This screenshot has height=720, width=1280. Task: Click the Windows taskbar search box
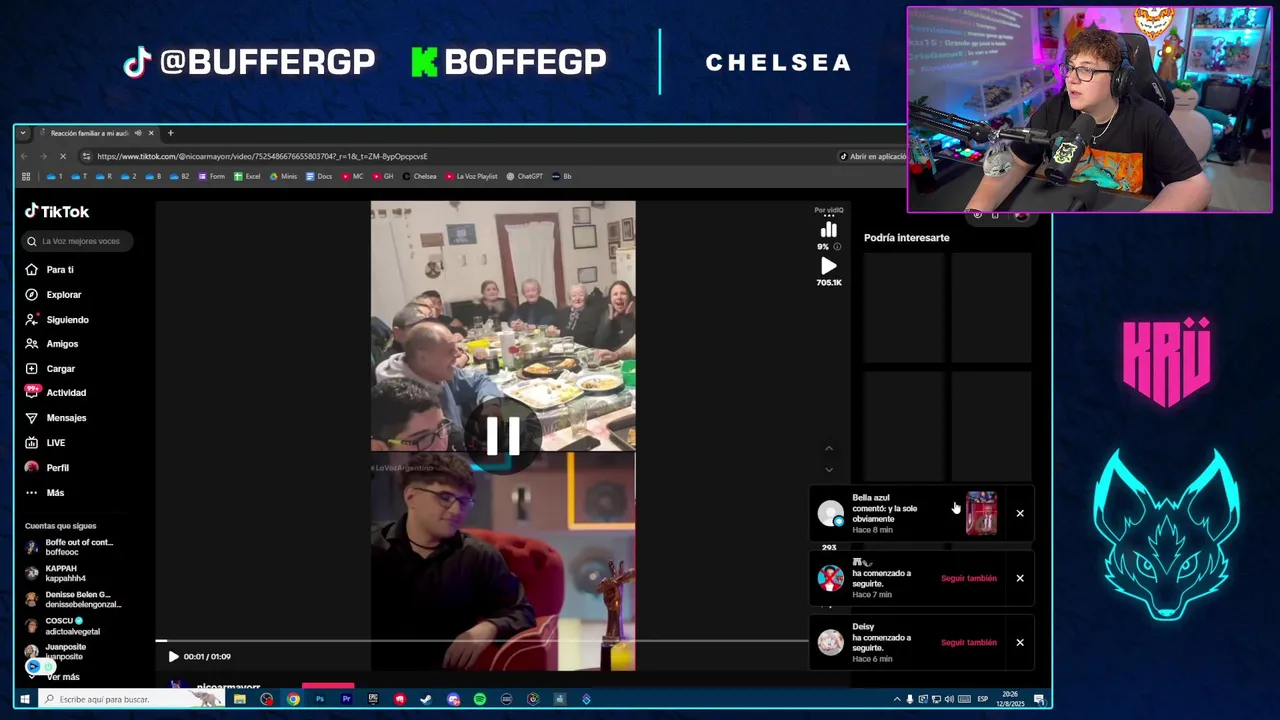pos(131,699)
